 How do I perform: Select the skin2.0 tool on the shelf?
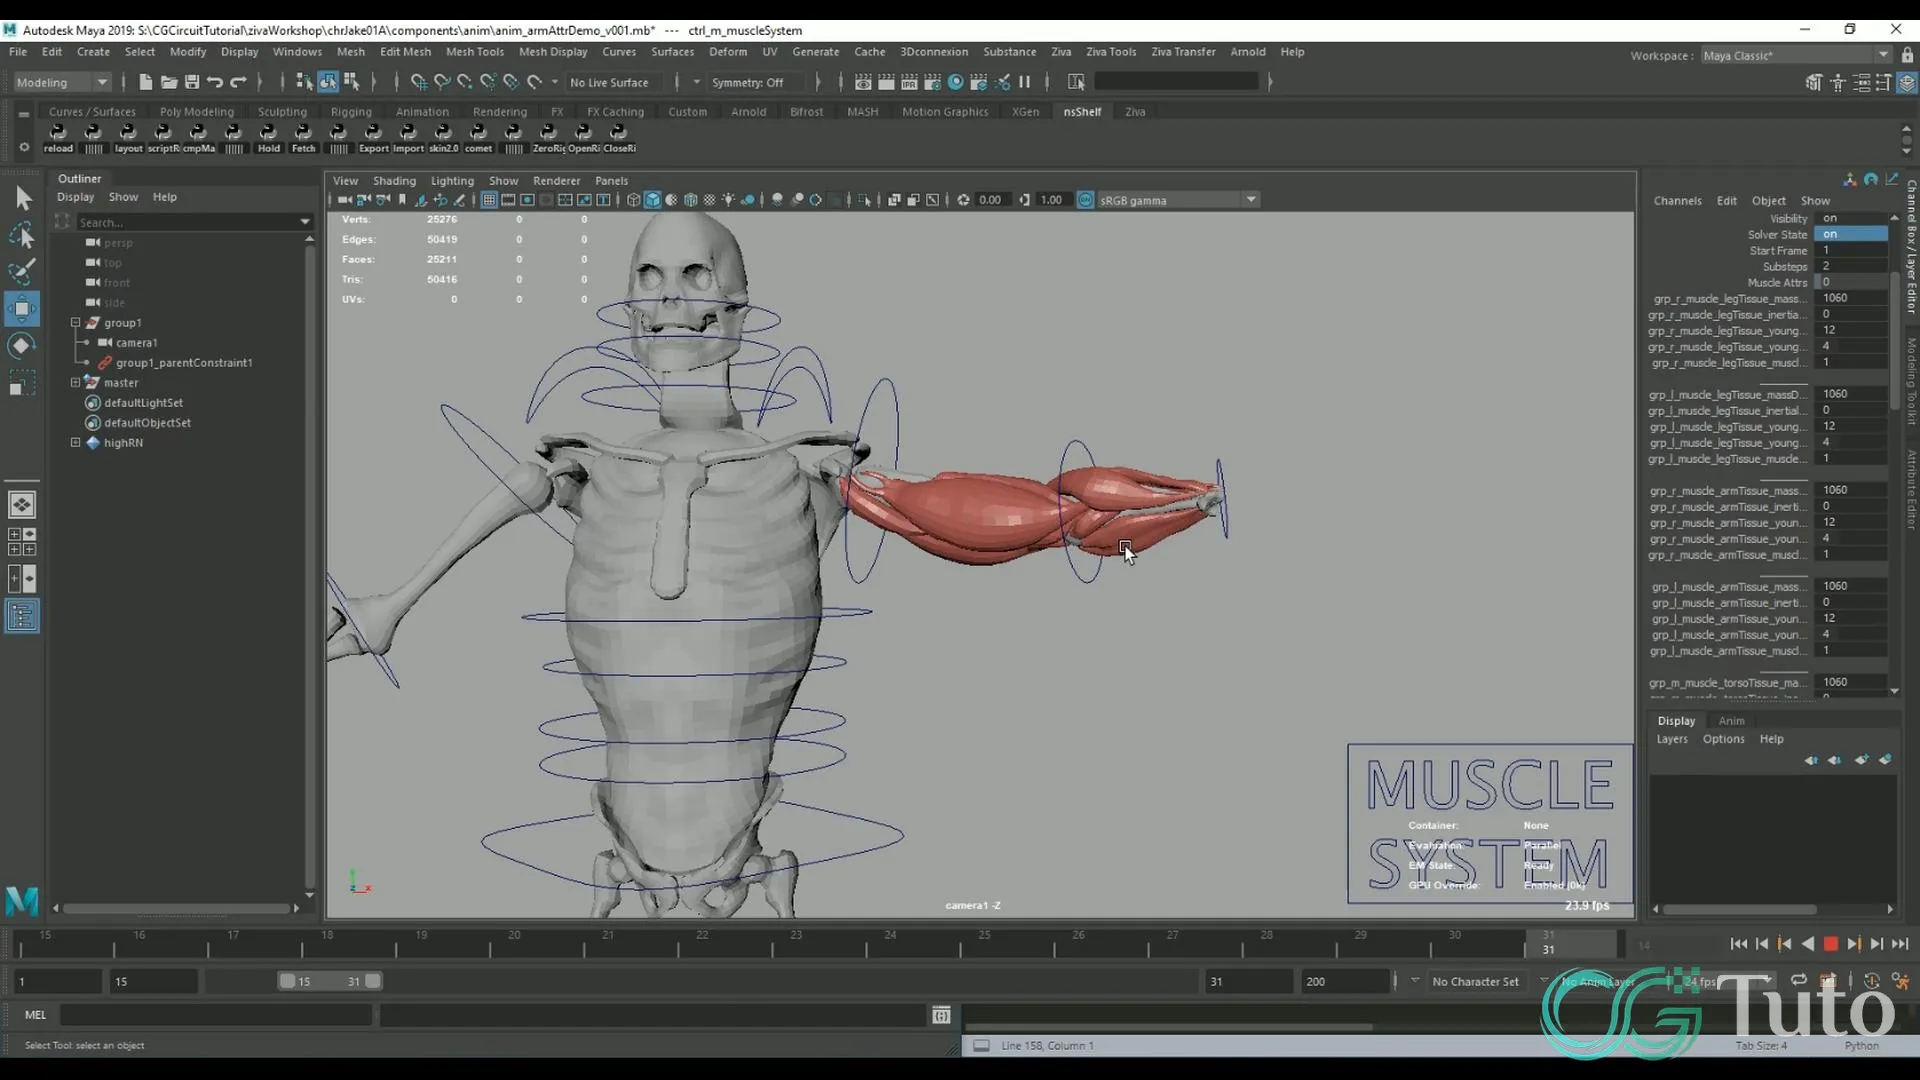[x=443, y=137]
